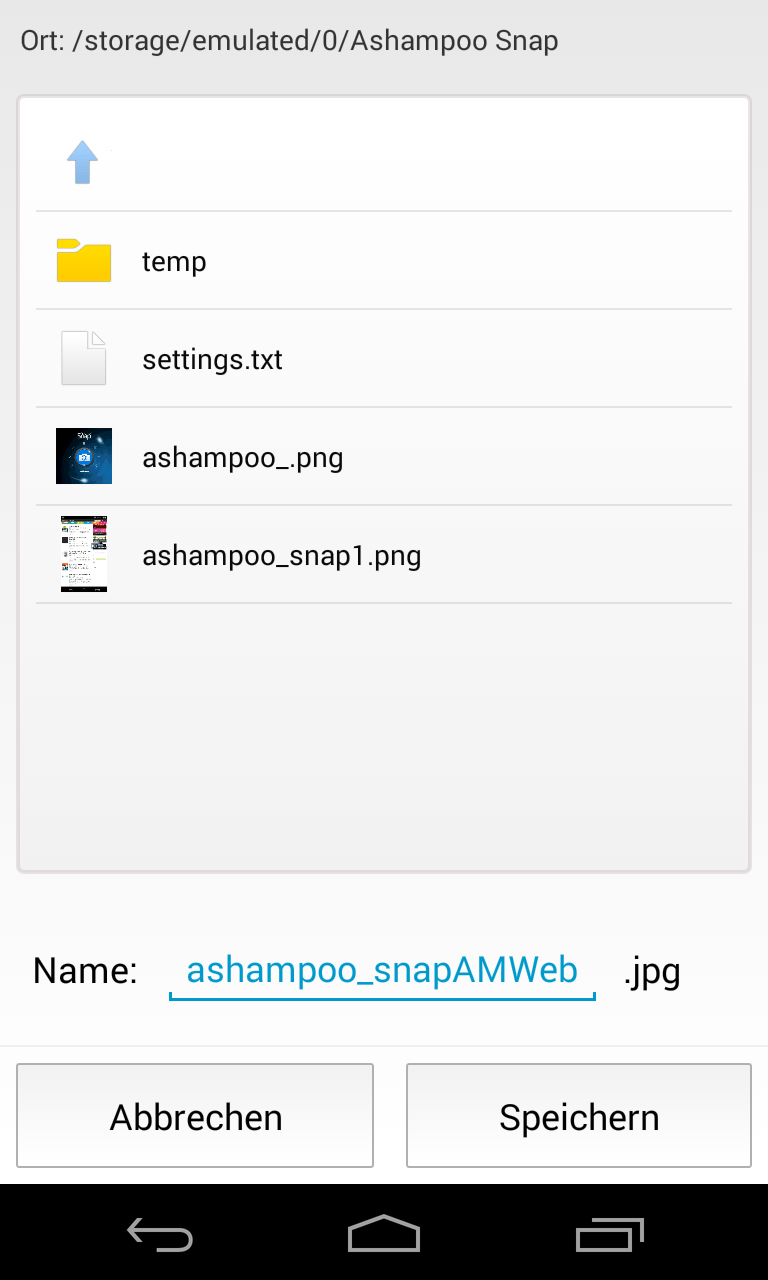Tap the Android back navigation icon
Viewport: 768px width, 1280px height.
coord(160,1235)
